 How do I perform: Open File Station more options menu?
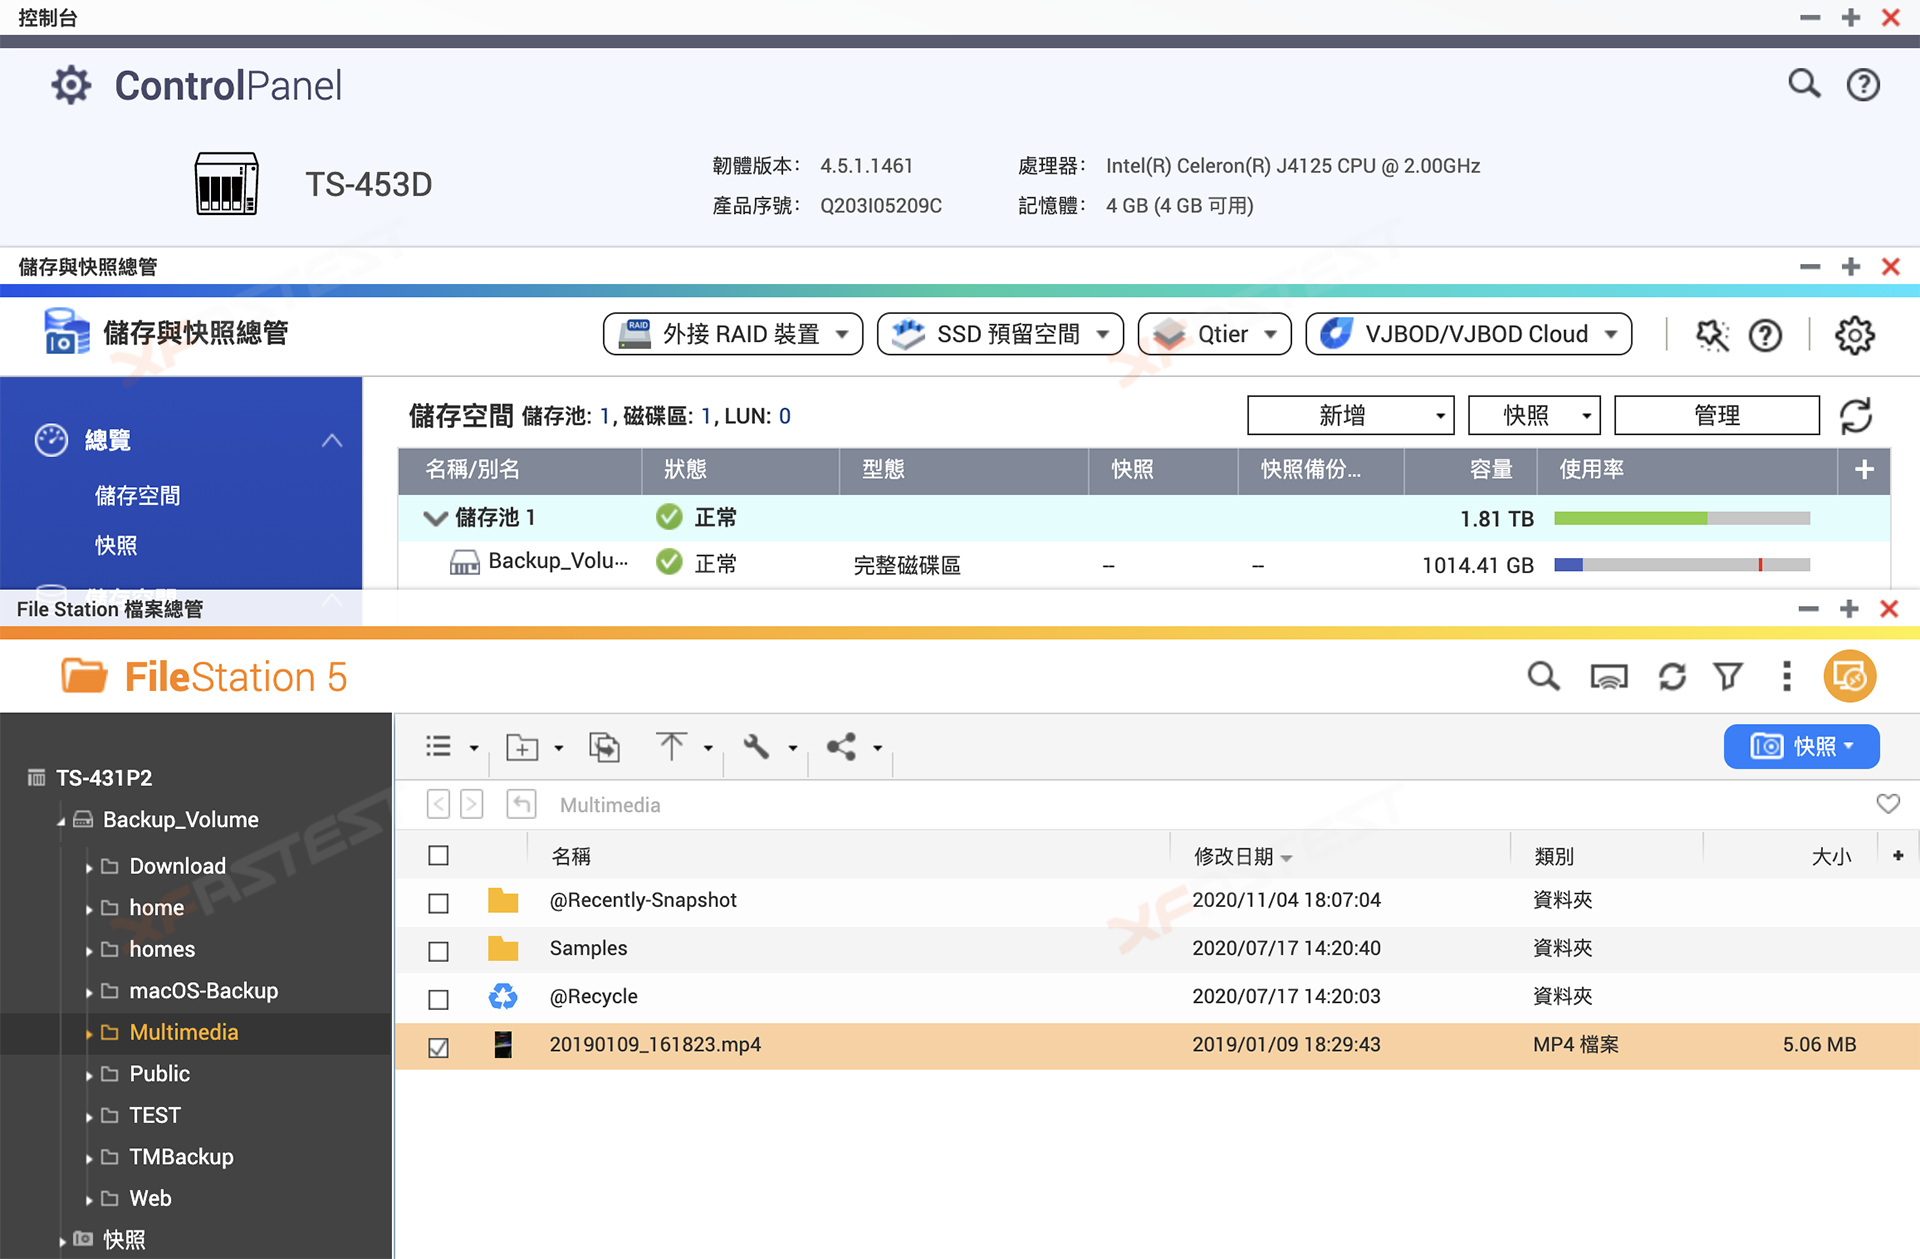(x=1787, y=677)
